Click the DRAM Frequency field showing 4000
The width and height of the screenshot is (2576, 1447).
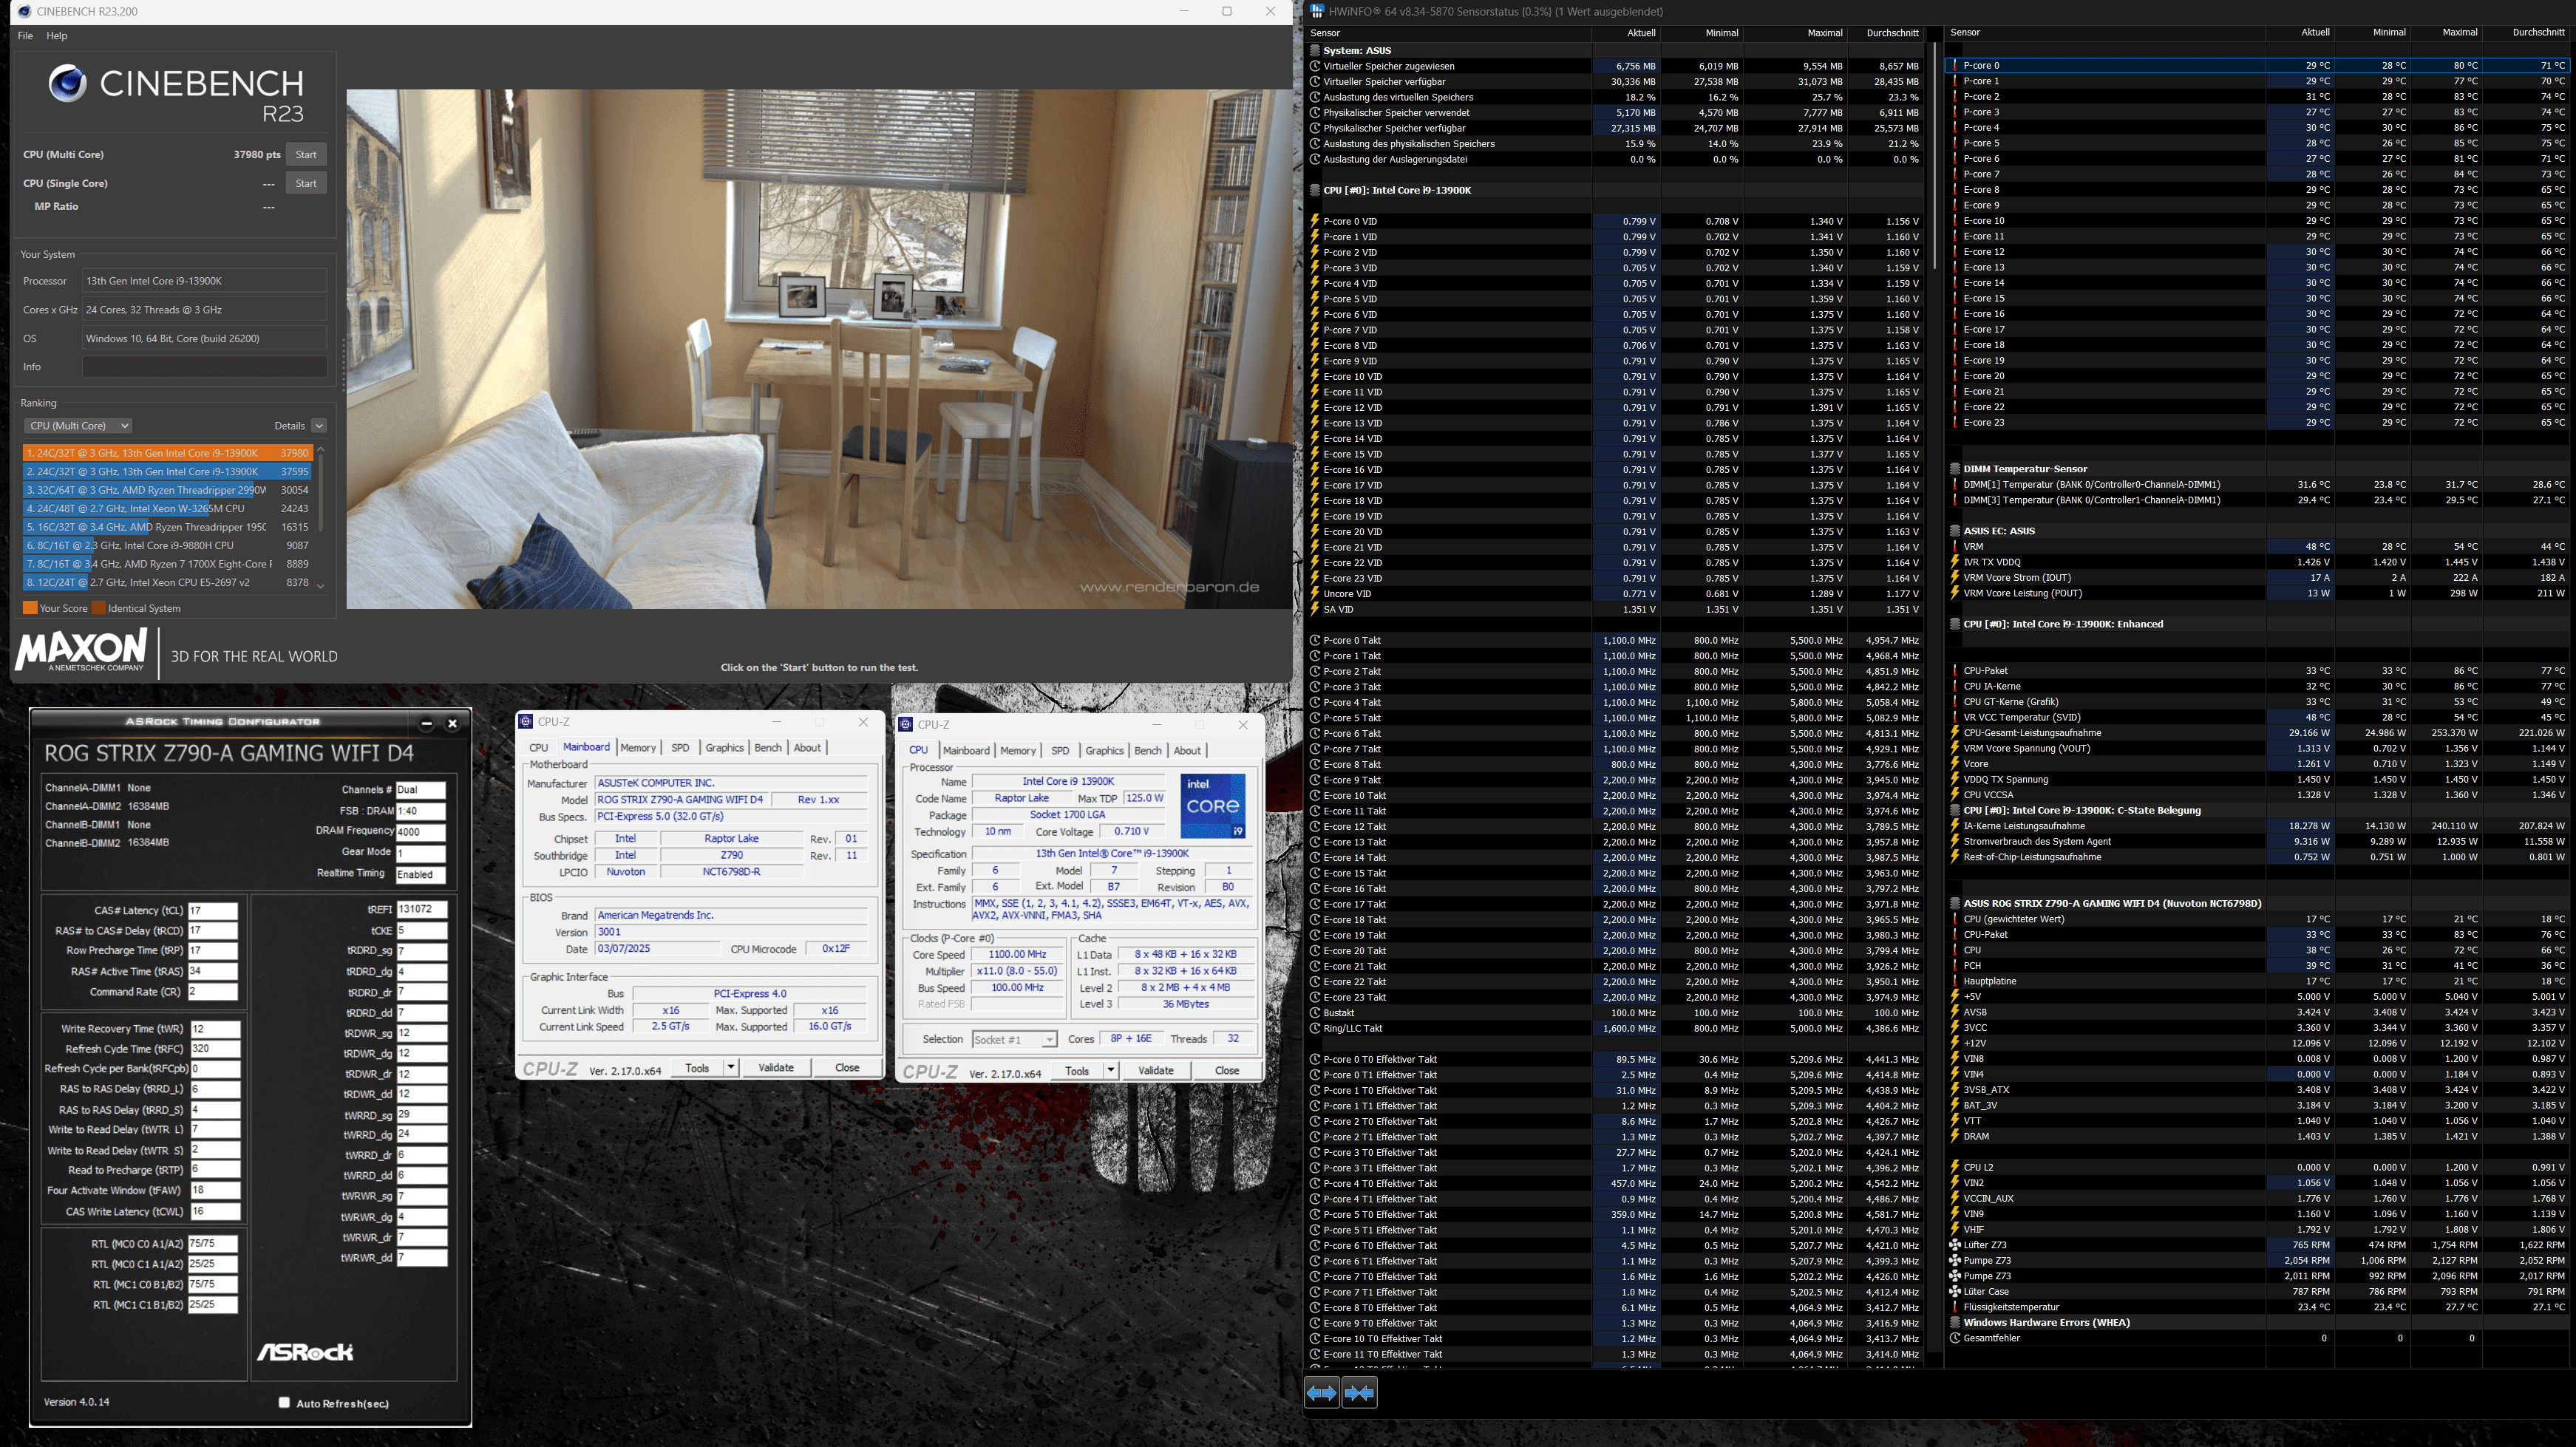(x=420, y=832)
